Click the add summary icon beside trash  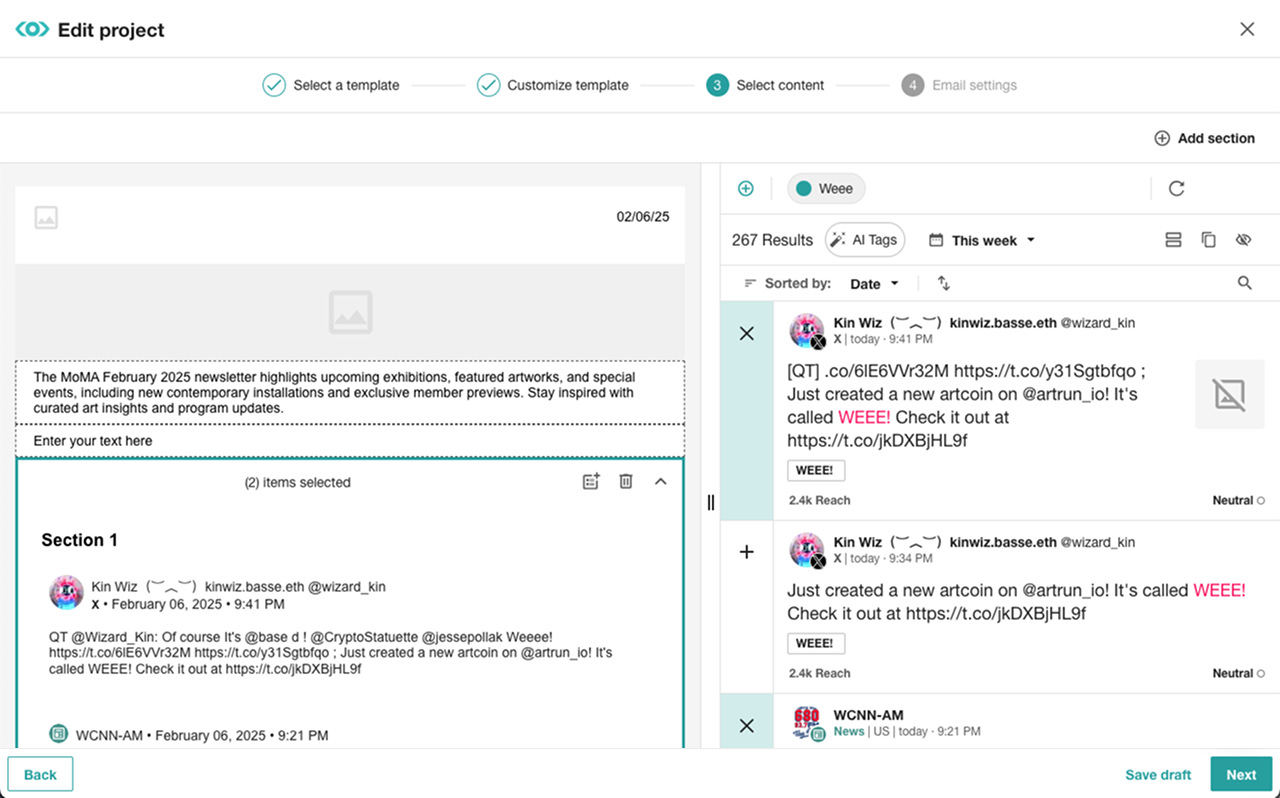pyautogui.click(x=591, y=482)
